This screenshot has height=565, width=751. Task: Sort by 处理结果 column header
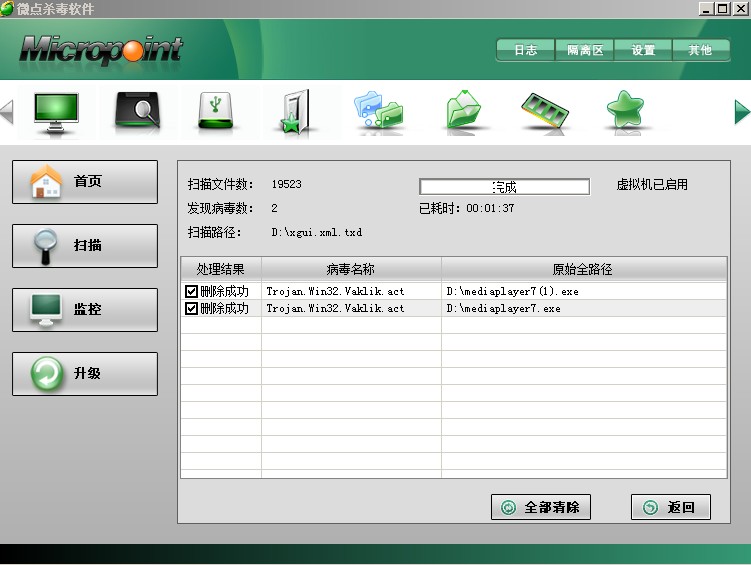221,269
